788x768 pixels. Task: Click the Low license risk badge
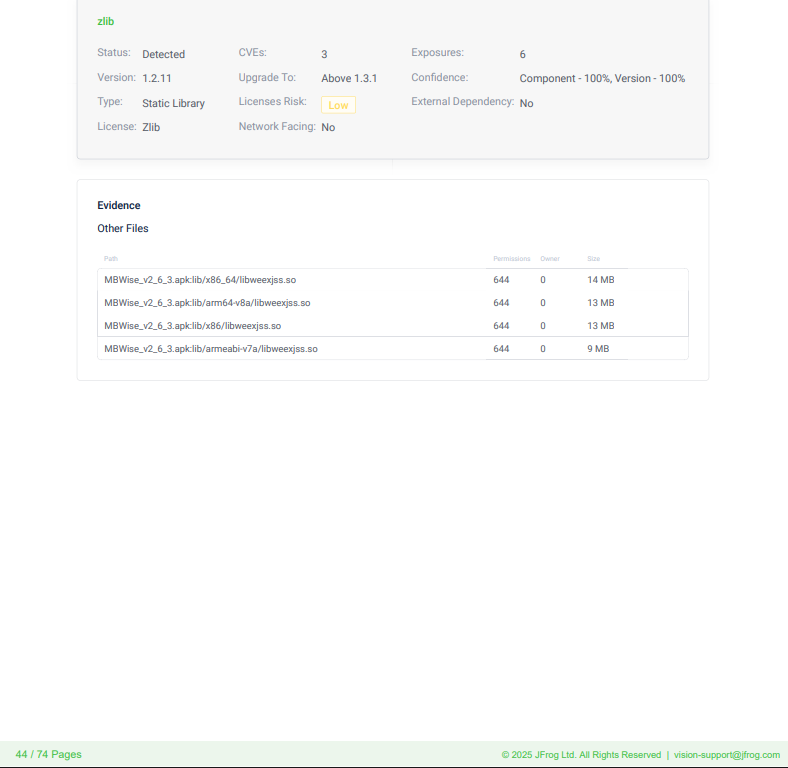[x=338, y=105]
